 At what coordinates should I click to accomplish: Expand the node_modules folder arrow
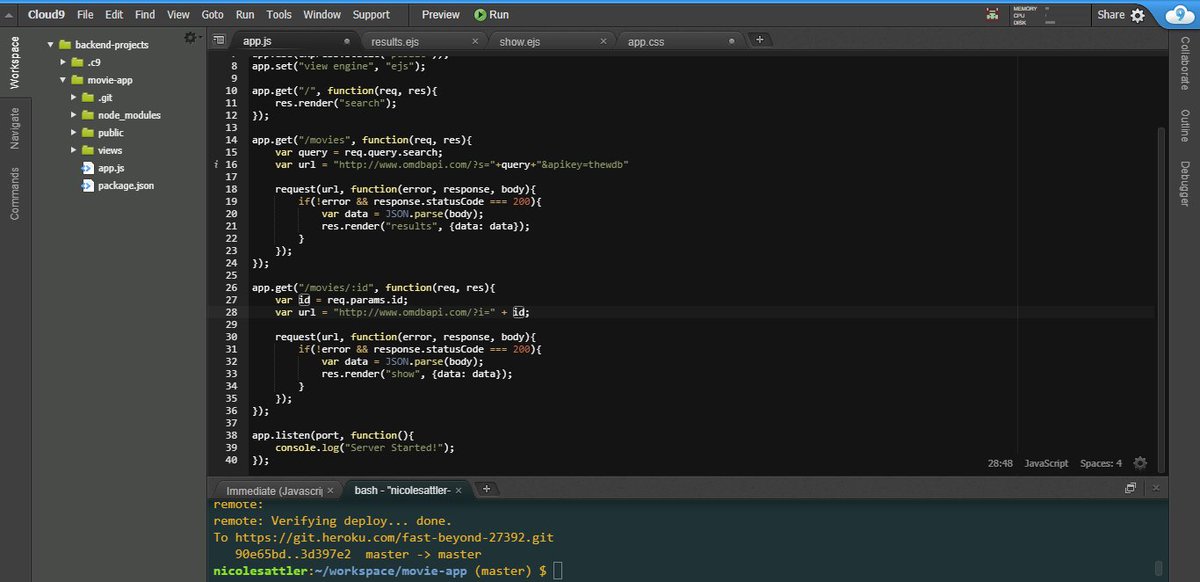pos(75,115)
